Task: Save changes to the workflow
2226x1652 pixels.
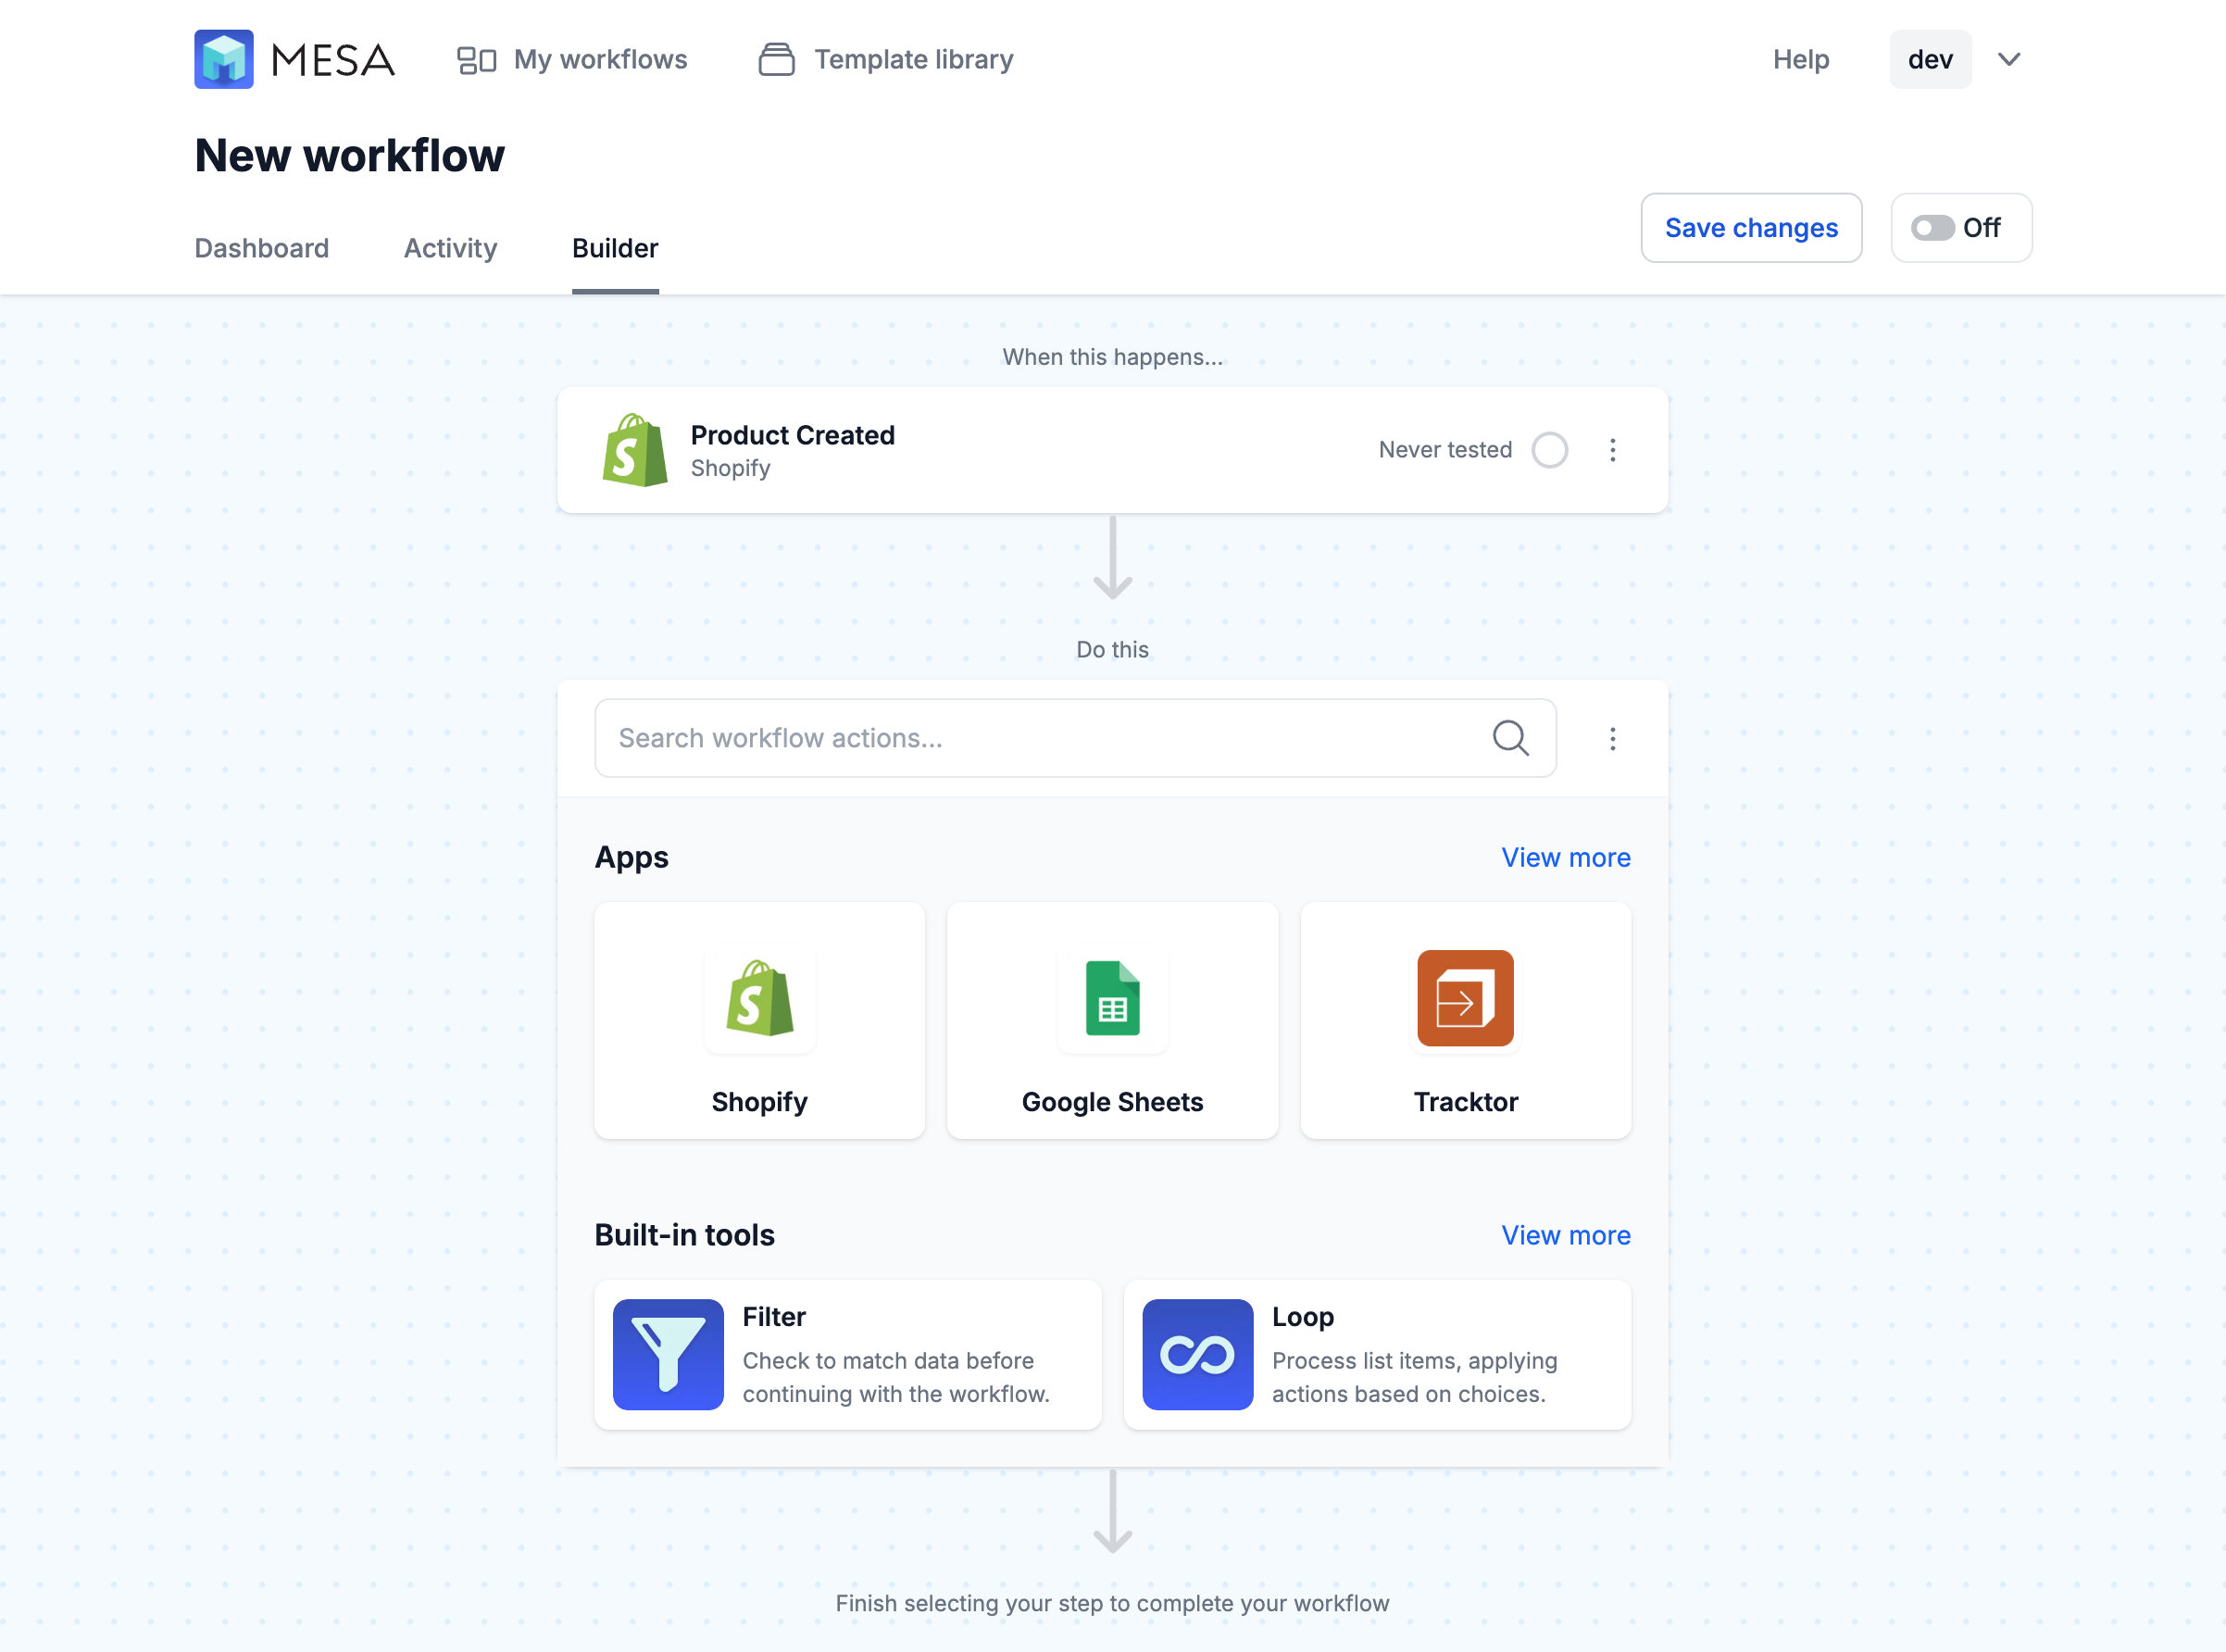Action: tap(1751, 227)
